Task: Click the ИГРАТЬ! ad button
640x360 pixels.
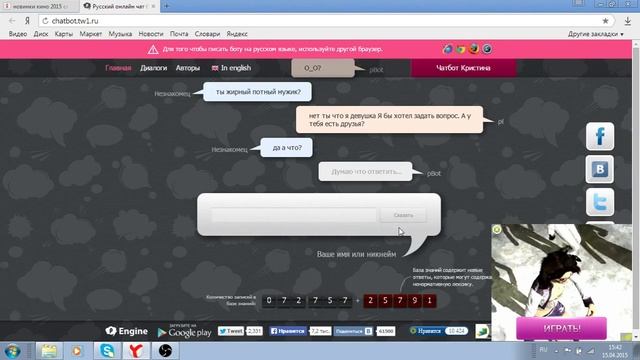Action: tap(561, 328)
